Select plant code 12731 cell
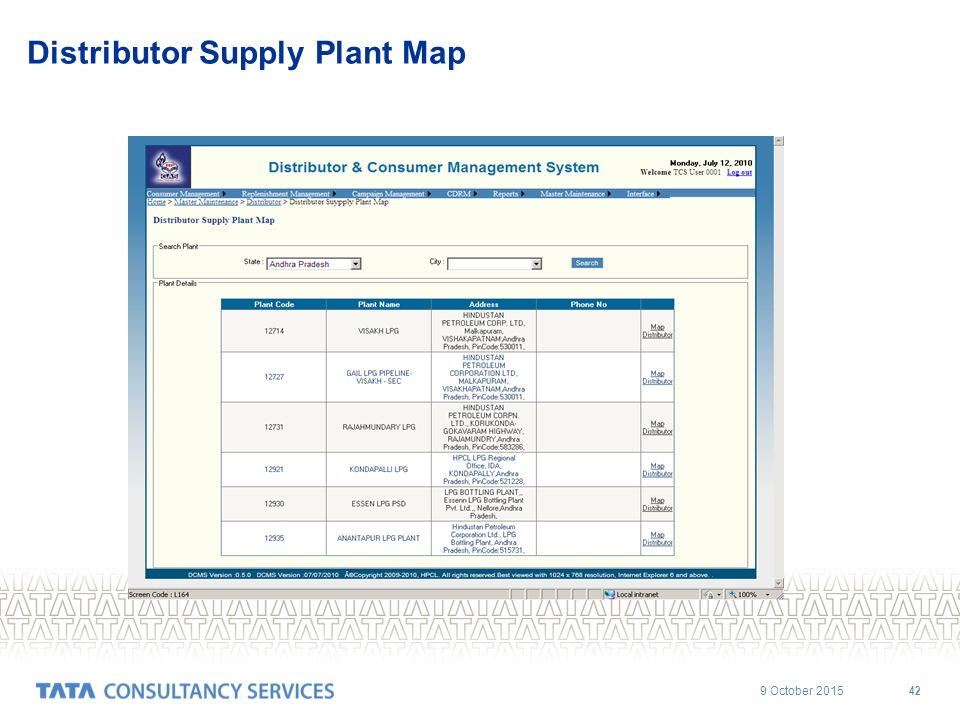960x720 pixels. click(x=274, y=427)
